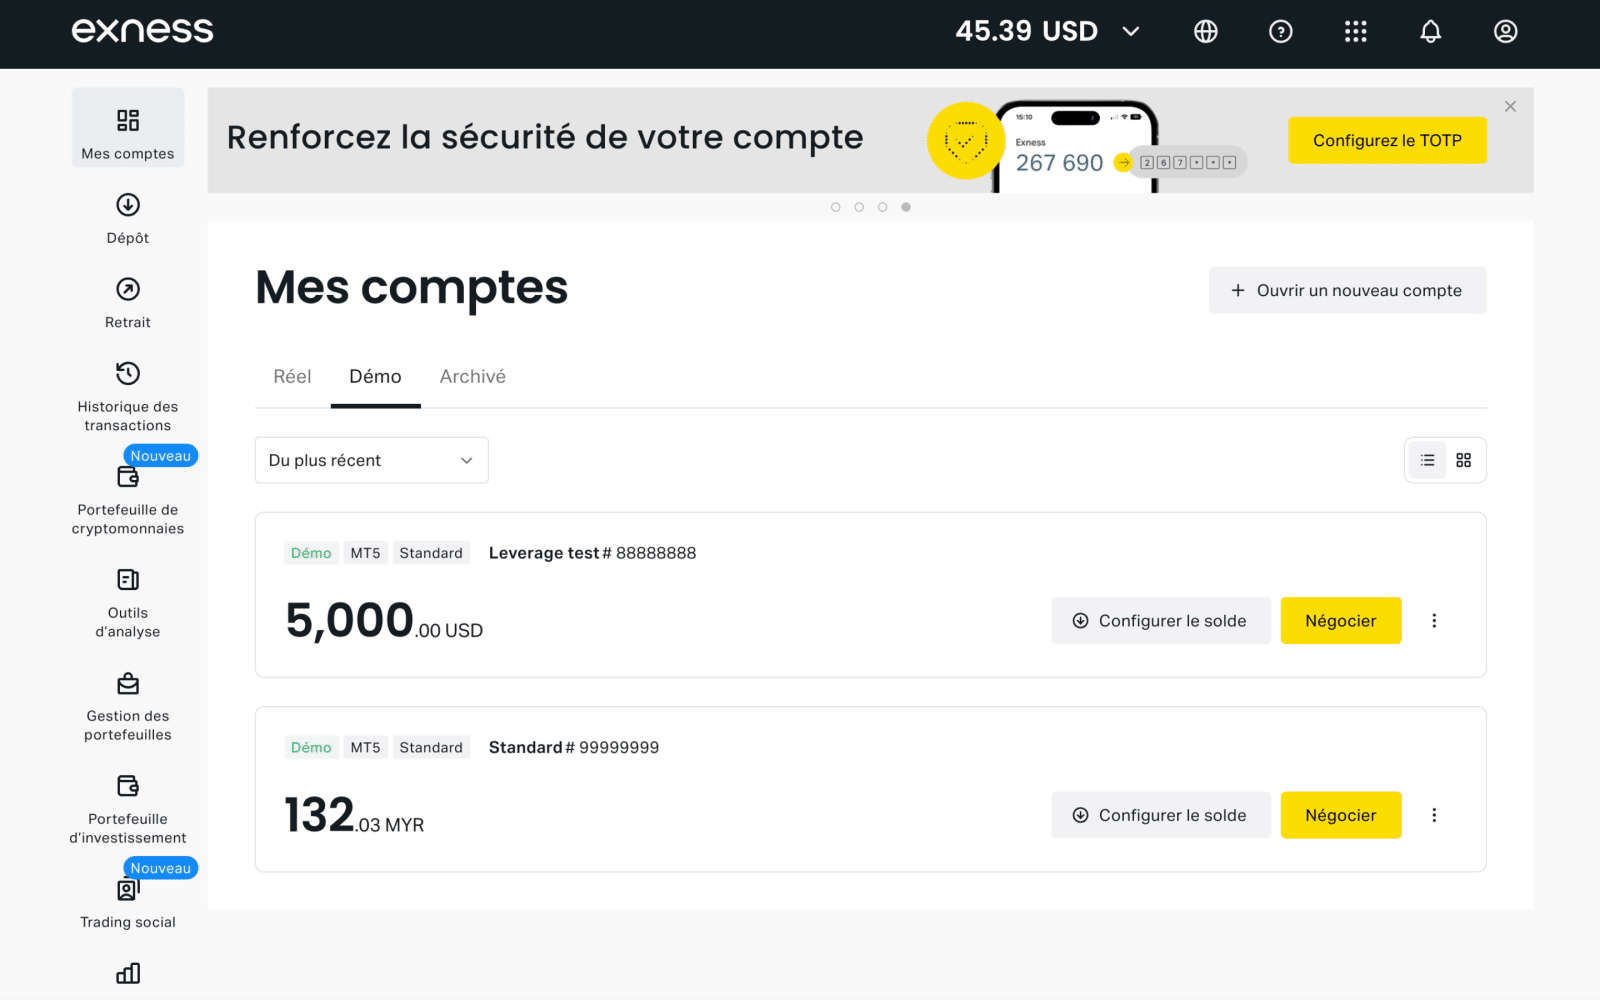
Task: Switch accounts to grid view
Action: (1464, 460)
